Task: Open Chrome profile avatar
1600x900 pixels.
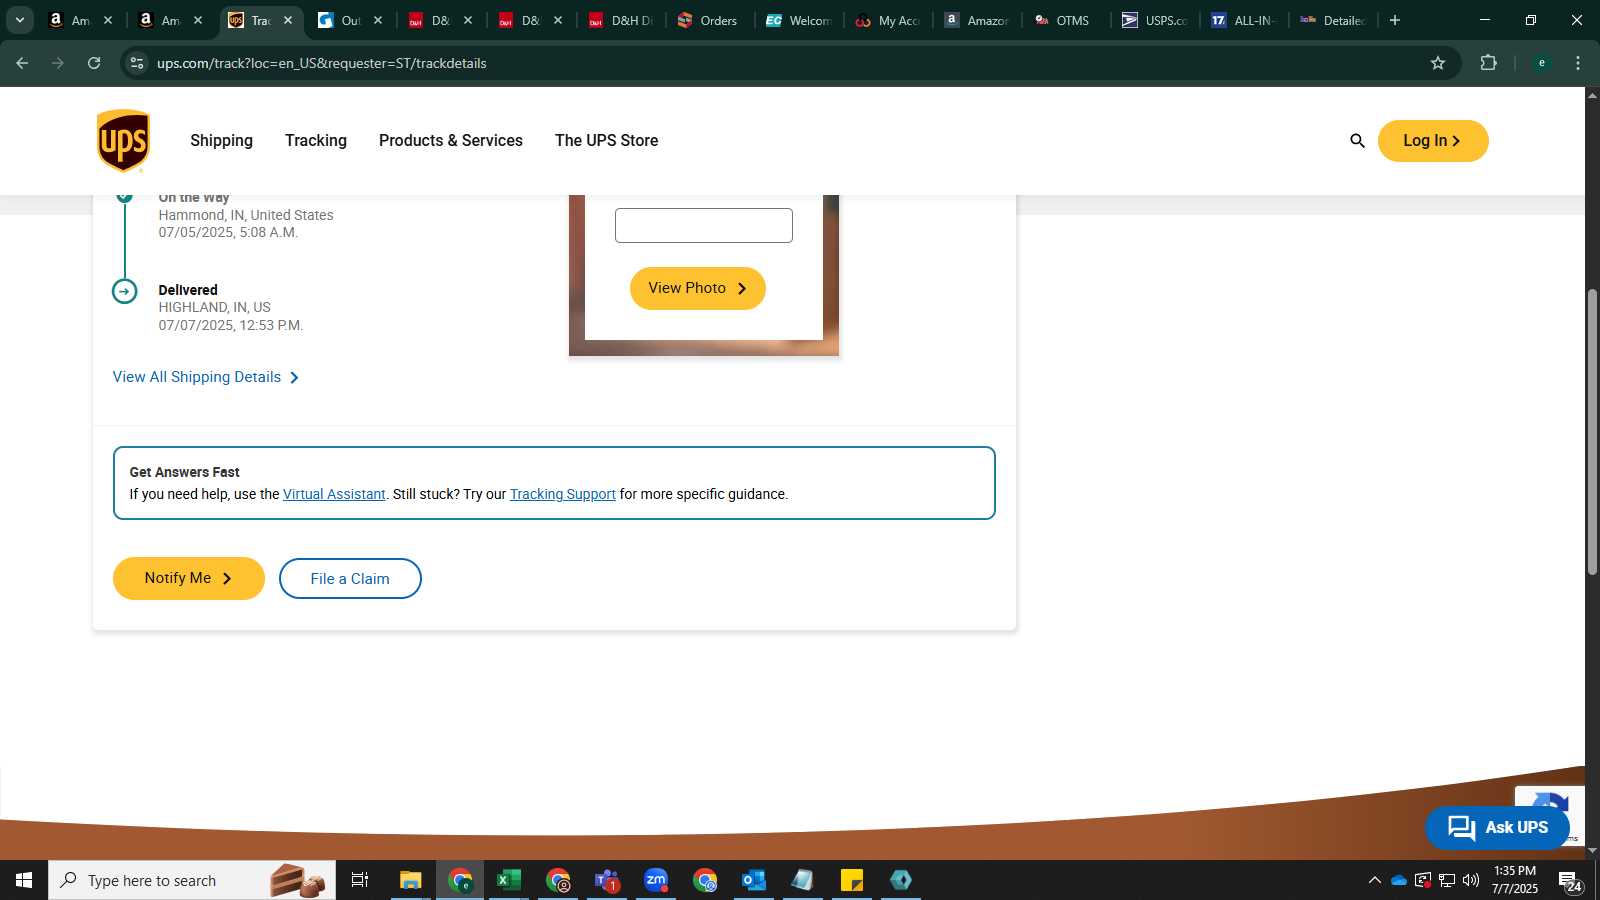Action: (1541, 63)
